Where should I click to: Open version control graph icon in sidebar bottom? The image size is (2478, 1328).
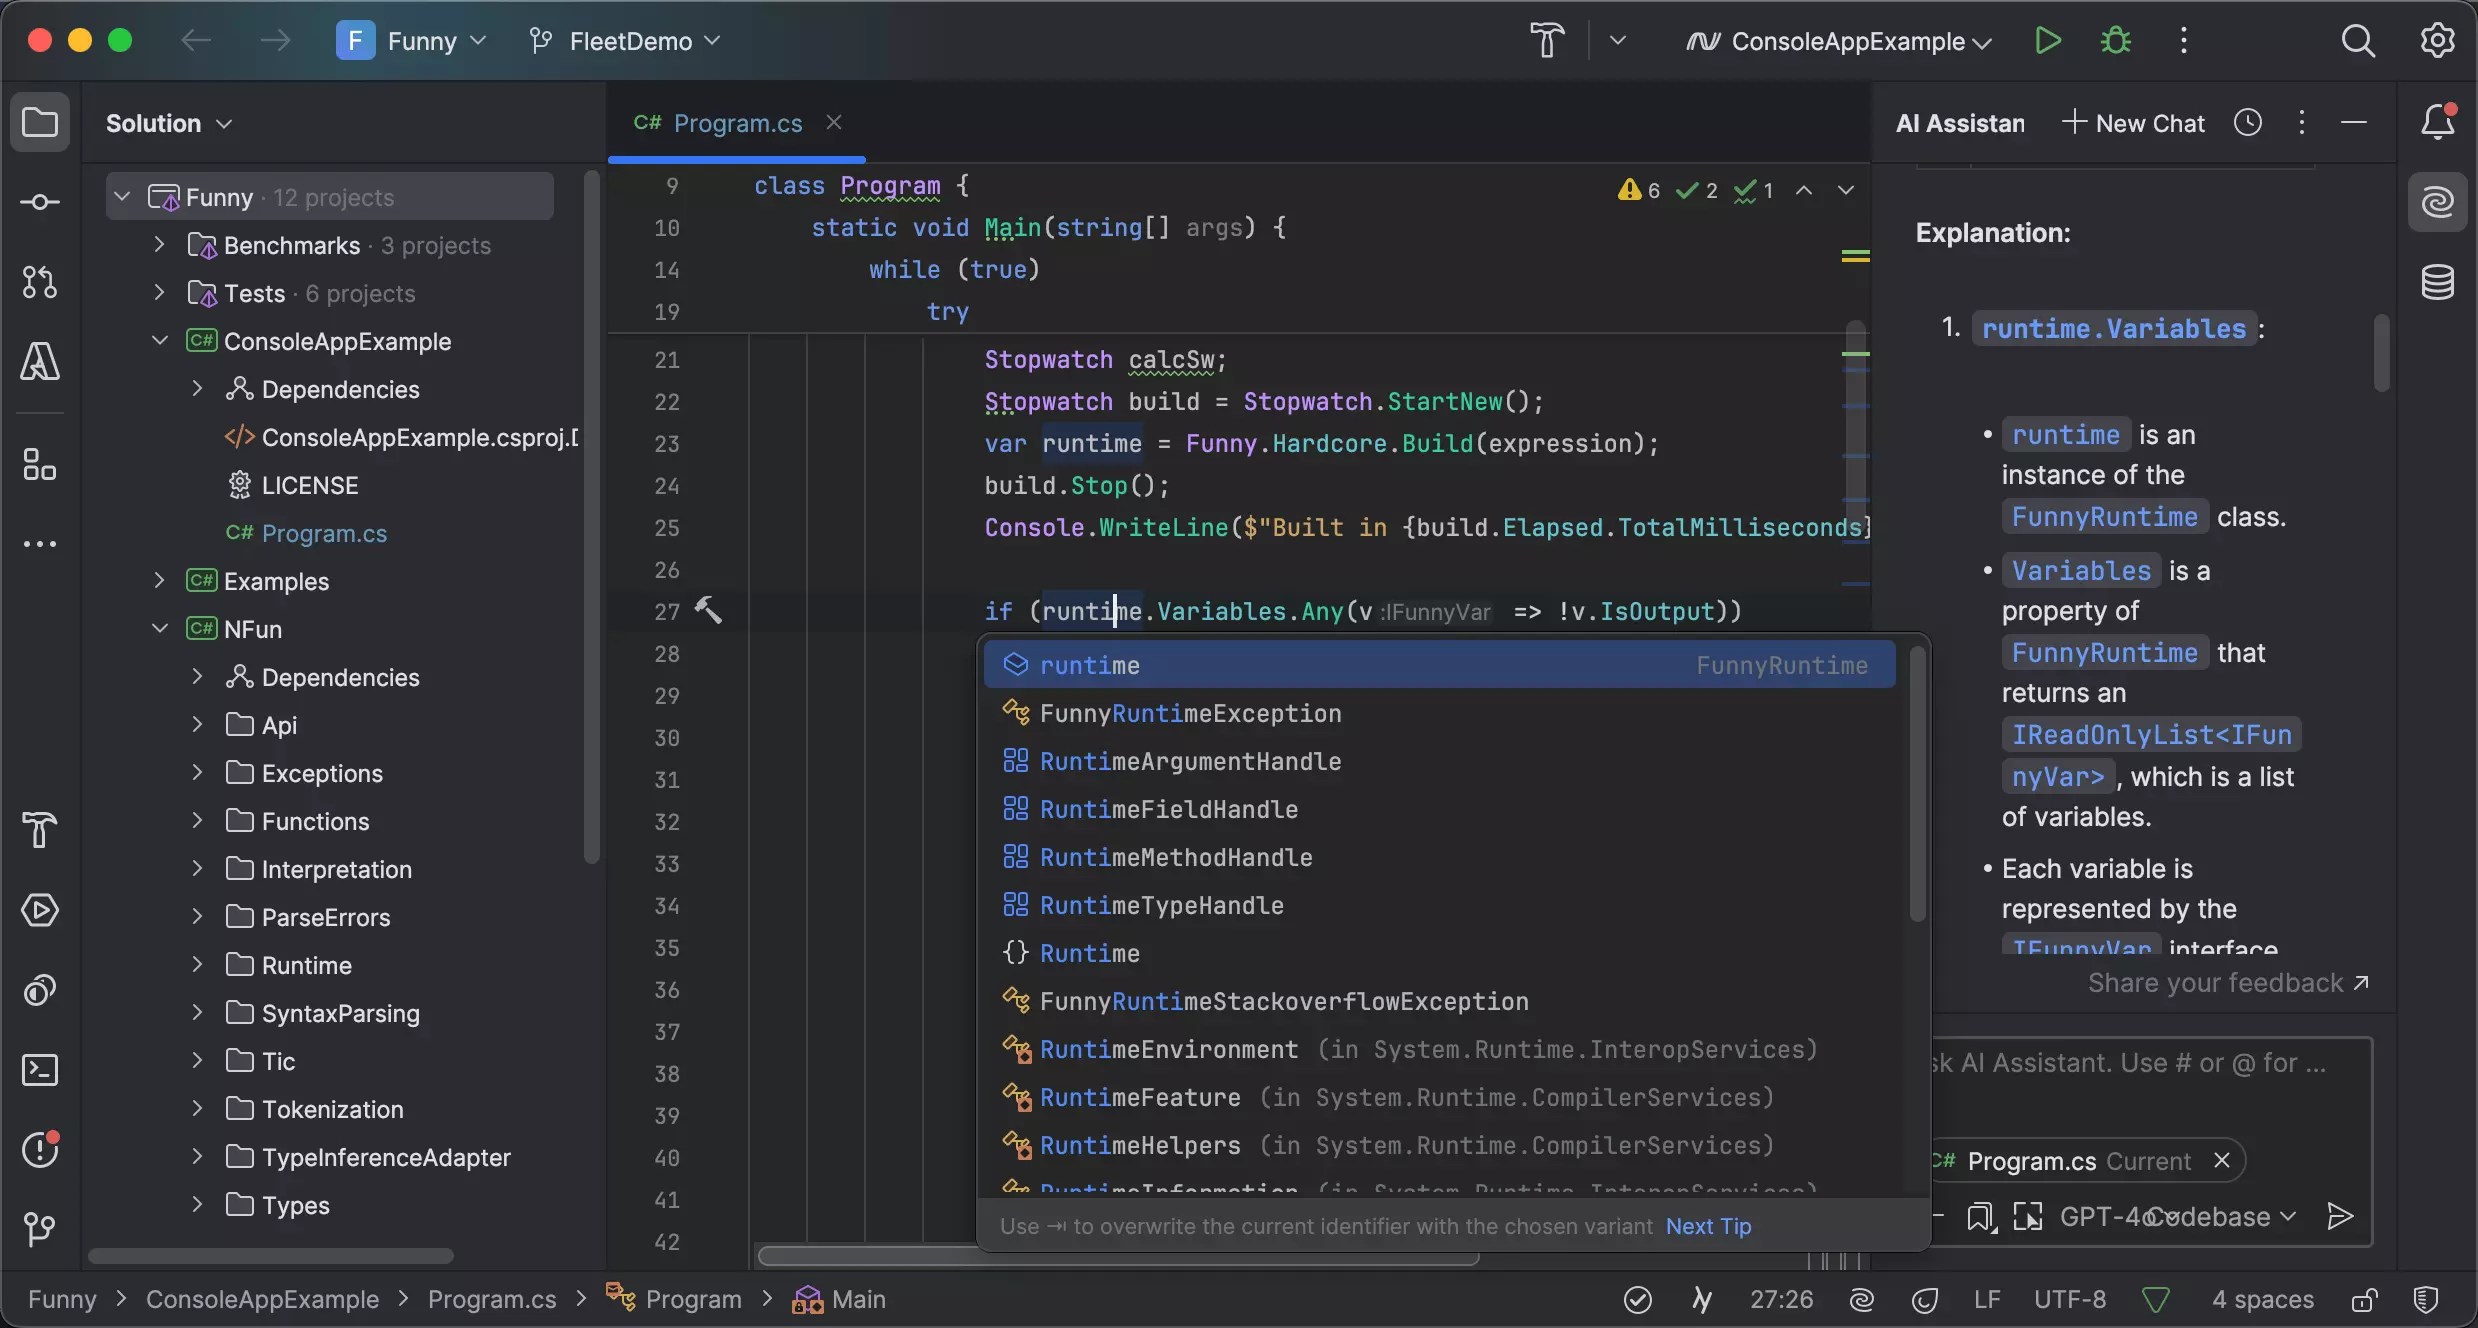(x=38, y=1228)
